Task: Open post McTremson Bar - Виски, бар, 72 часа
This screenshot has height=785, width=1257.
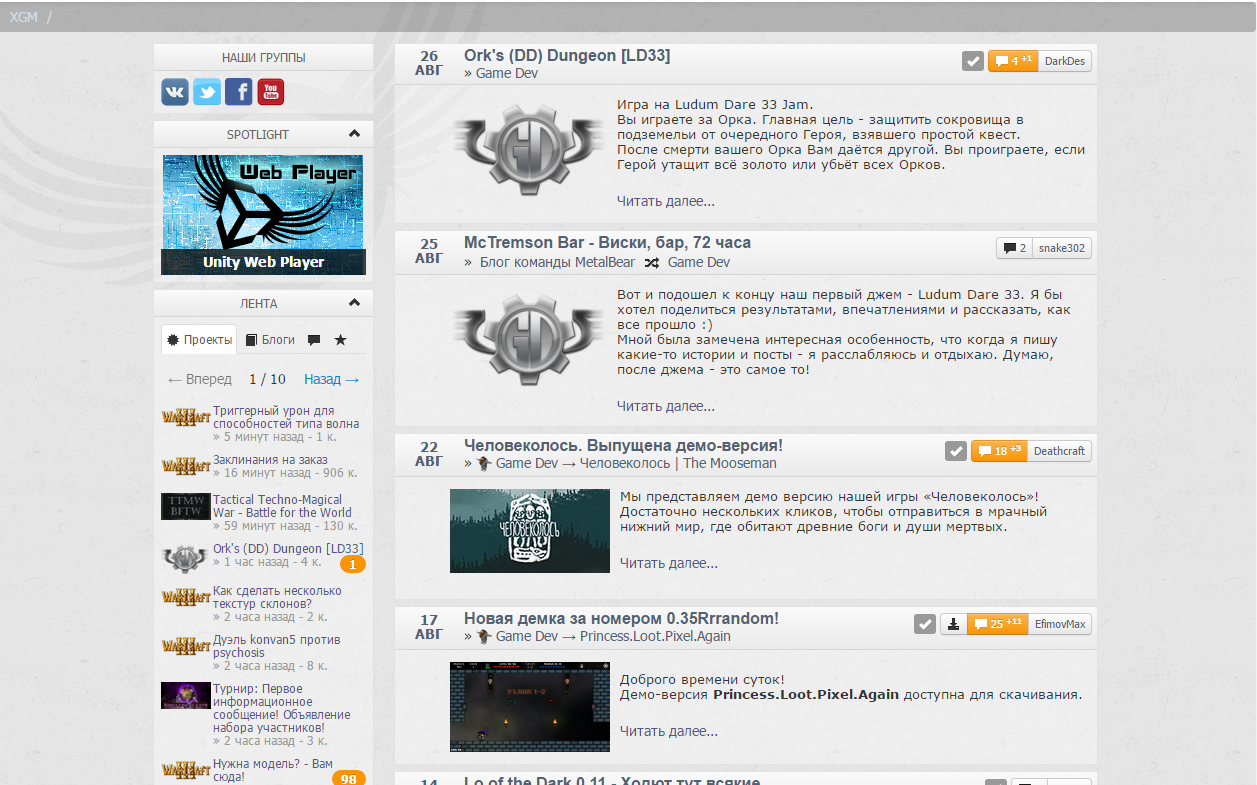Action: pyautogui.click(x=607, y=243)
